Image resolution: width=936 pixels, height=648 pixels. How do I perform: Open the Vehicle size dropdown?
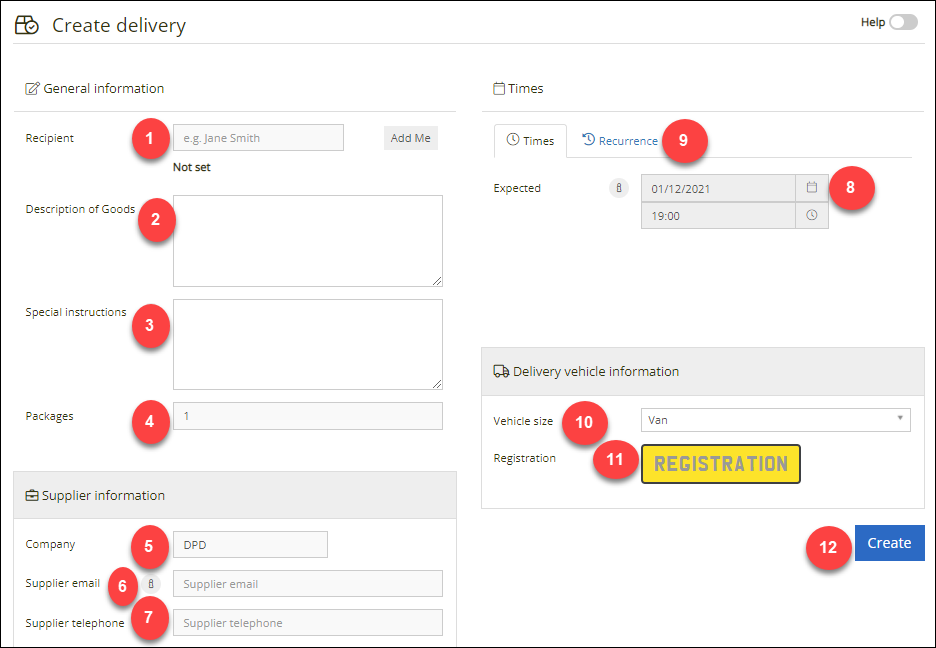click(775, 420)
